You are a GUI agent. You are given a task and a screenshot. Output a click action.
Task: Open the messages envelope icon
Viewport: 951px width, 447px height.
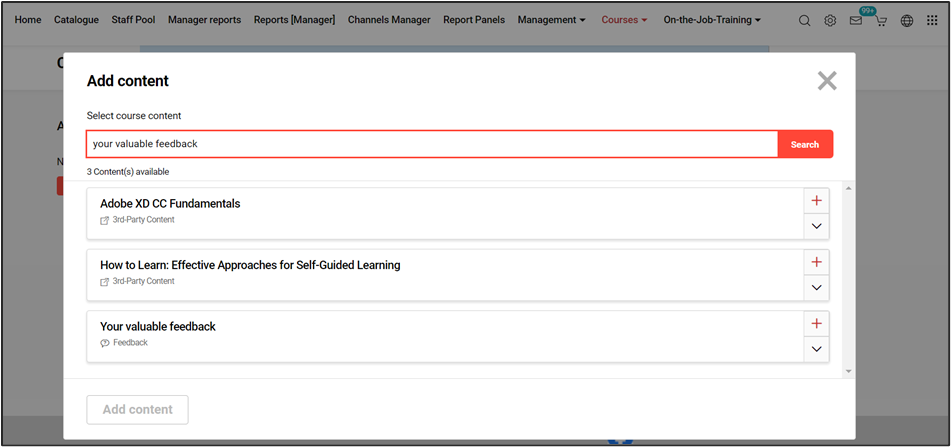coord(856,20)
